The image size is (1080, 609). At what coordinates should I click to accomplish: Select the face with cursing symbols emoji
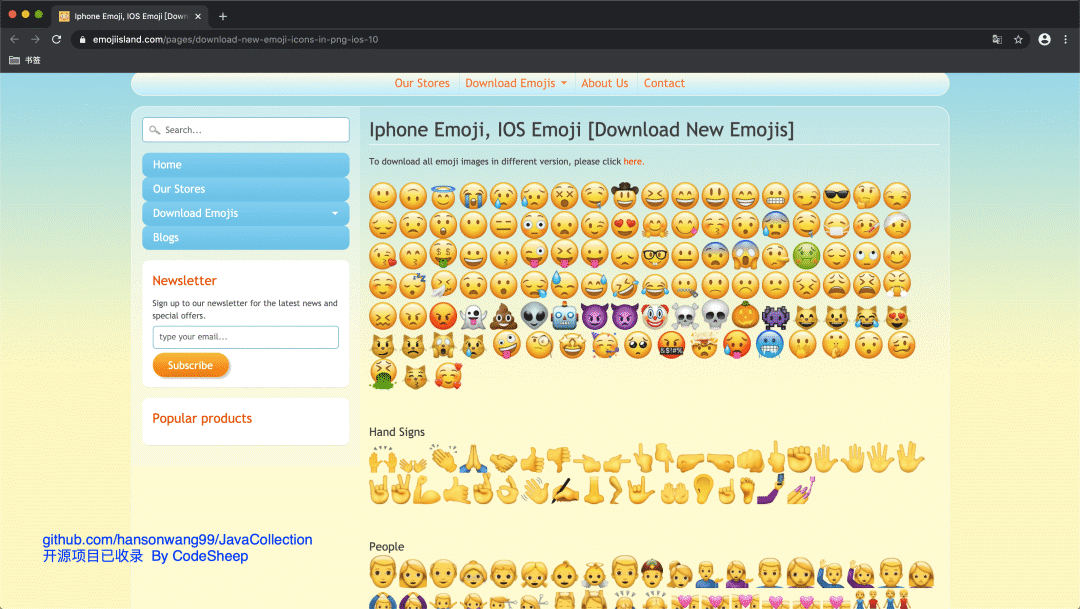click(671, 345)
